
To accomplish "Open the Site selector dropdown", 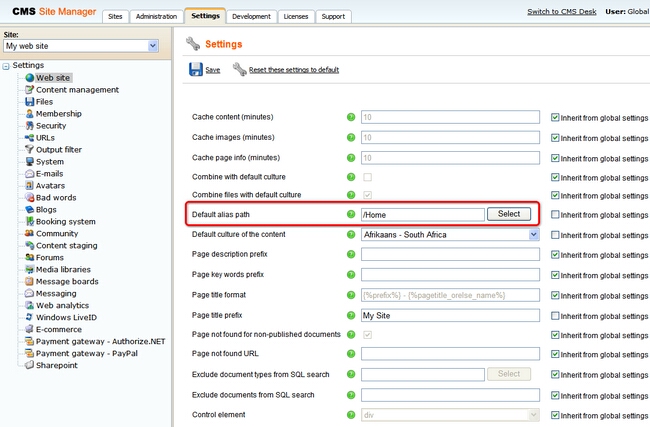I will click(153, 46).
